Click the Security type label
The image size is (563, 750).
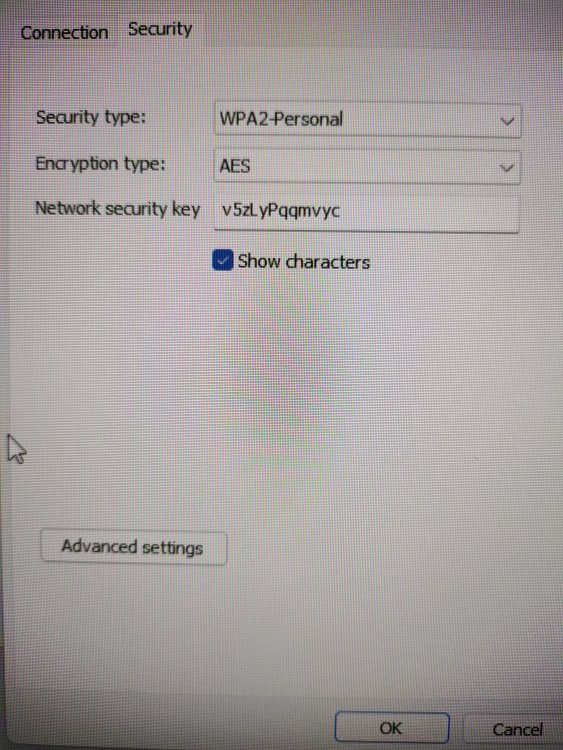90,117
